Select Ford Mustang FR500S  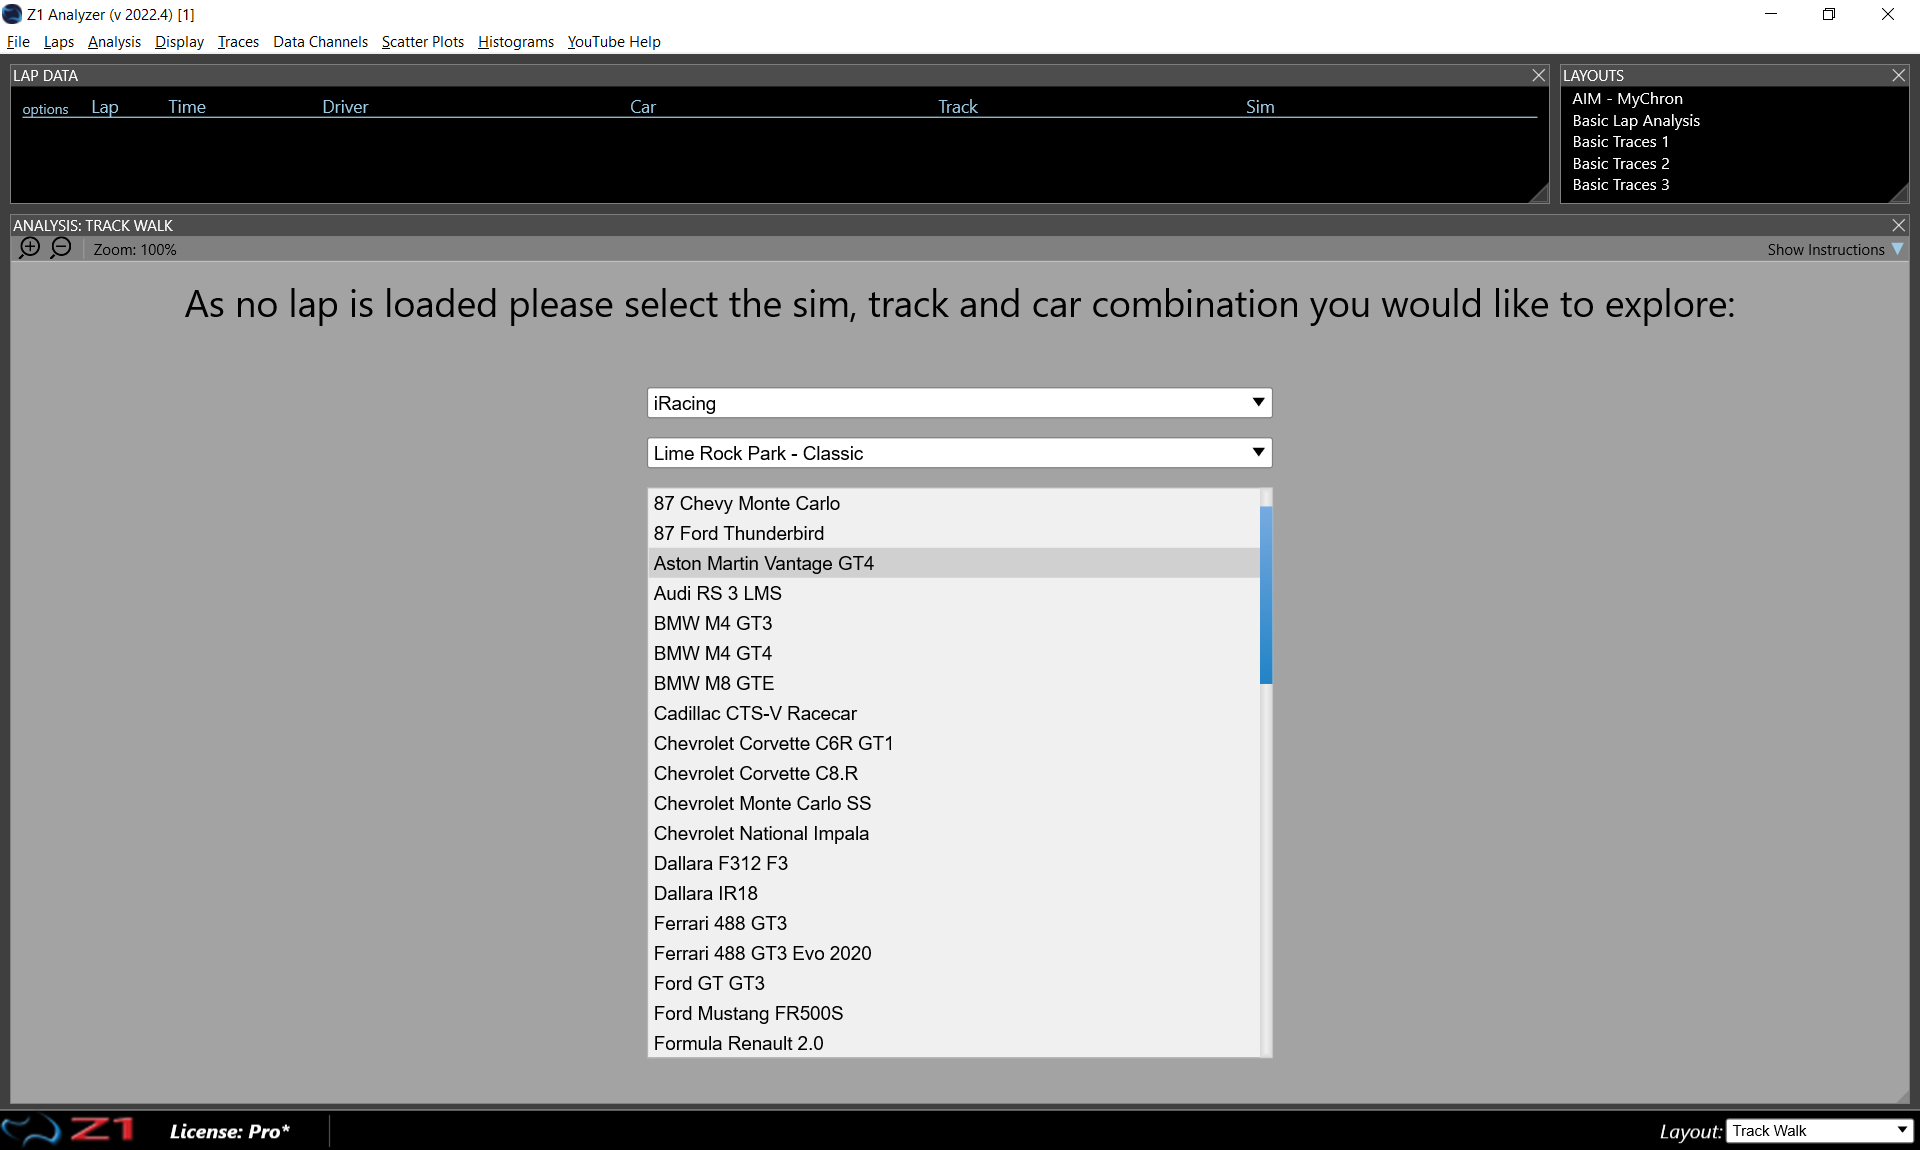[x=954, y=1013]
